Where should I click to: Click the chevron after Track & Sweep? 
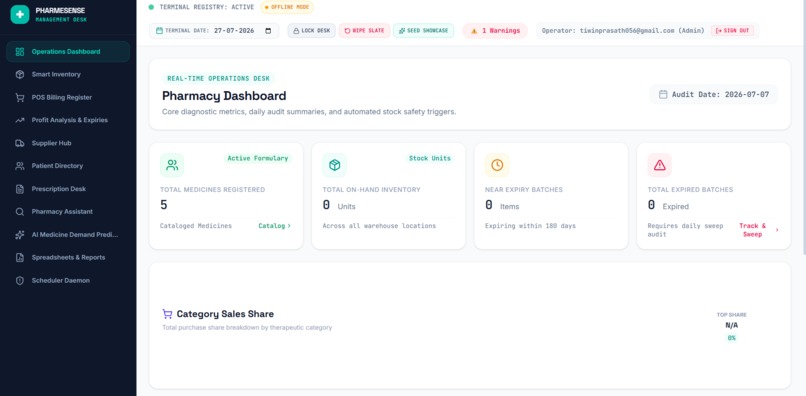tap(777, 230)
